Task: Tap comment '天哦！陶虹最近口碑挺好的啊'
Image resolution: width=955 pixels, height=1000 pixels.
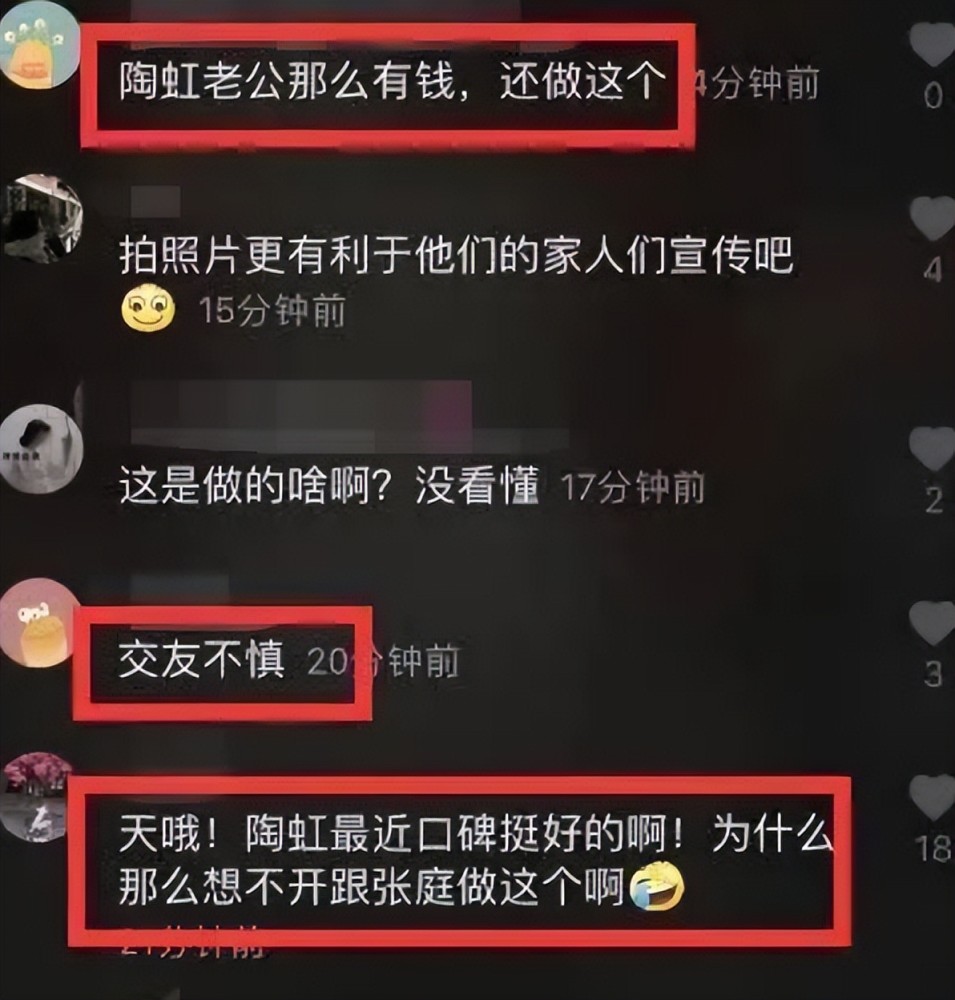Action: [x=476, y=860]
